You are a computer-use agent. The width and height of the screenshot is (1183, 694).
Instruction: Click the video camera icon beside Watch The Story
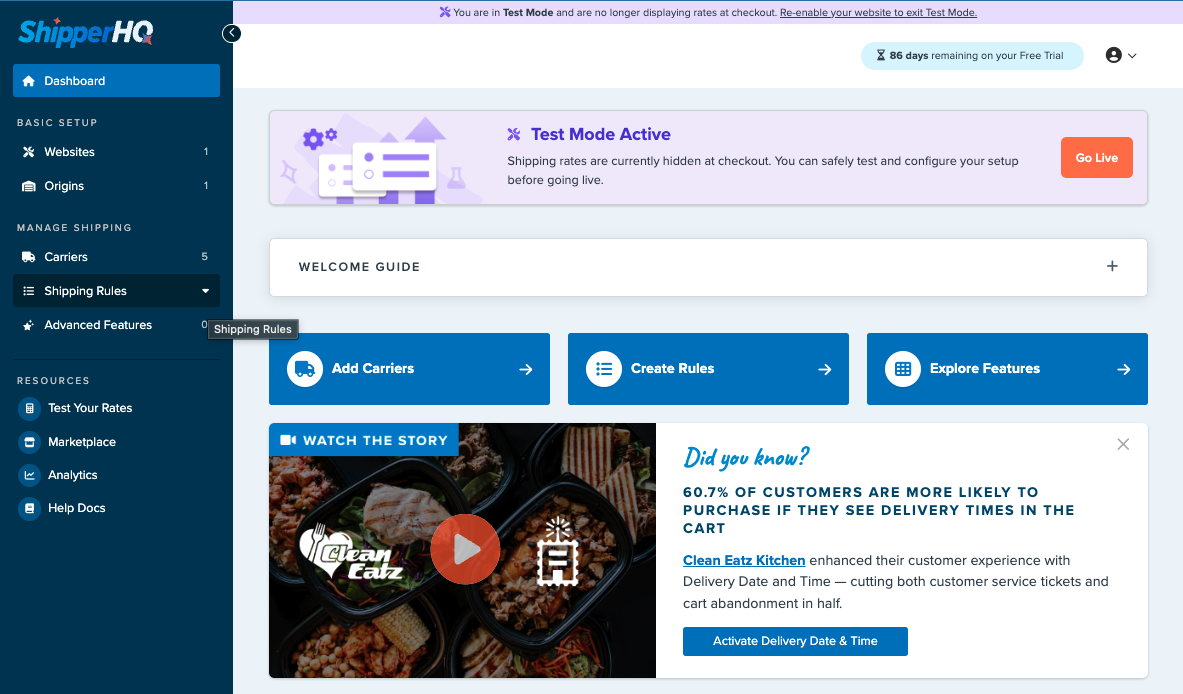point(287,440)
